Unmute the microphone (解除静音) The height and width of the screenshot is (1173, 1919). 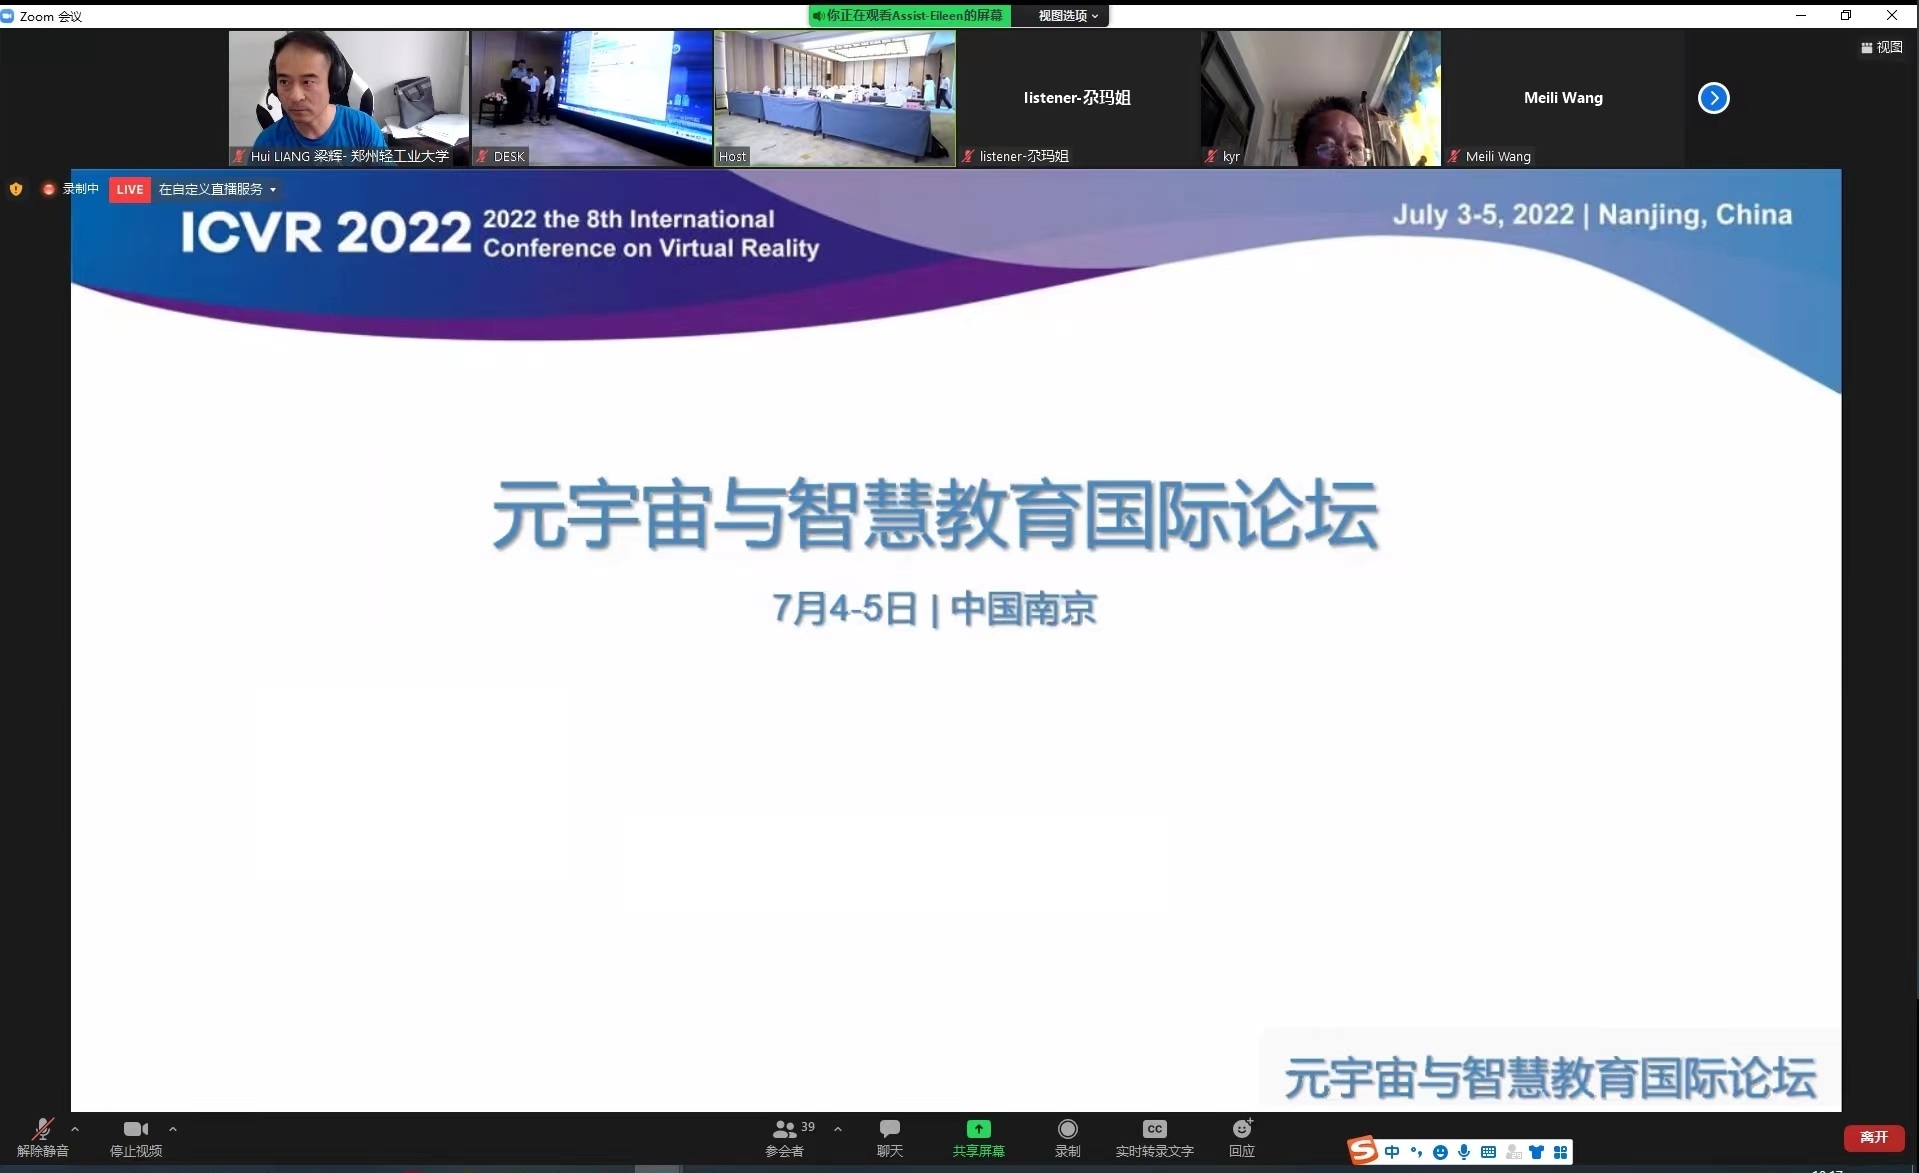(x=42, y=1138)
